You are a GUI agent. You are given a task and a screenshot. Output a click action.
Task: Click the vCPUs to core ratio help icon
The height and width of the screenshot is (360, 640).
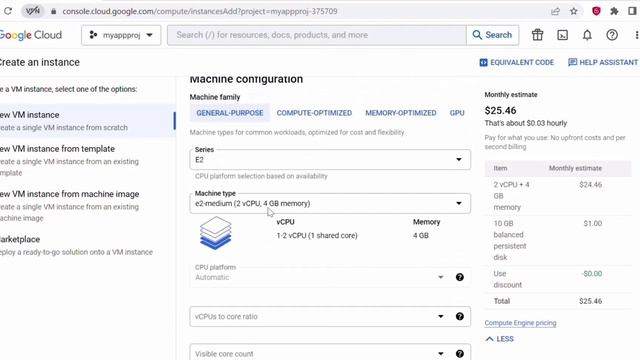point(460,316)
